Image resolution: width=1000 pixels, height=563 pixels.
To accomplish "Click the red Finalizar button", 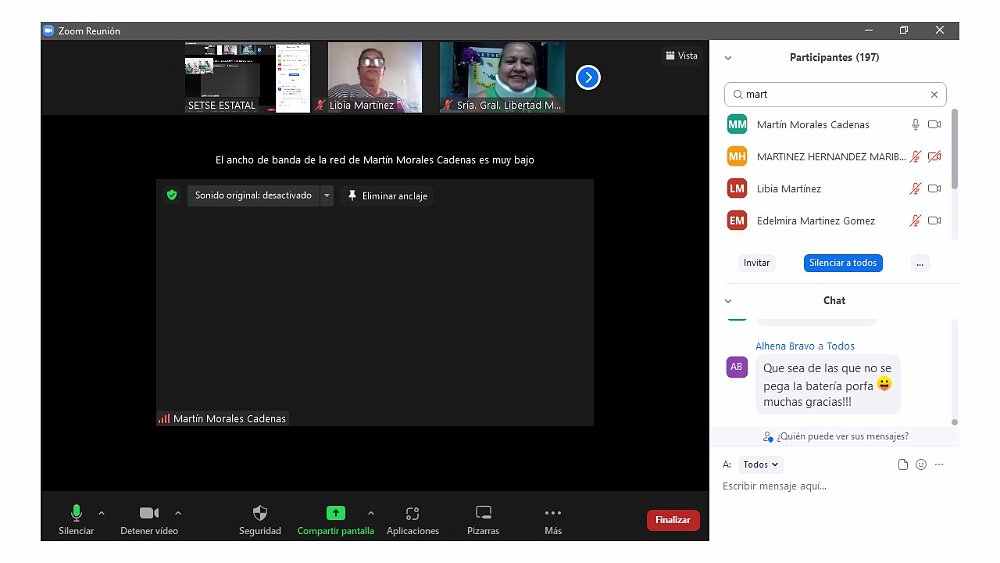I will [673, 520].
